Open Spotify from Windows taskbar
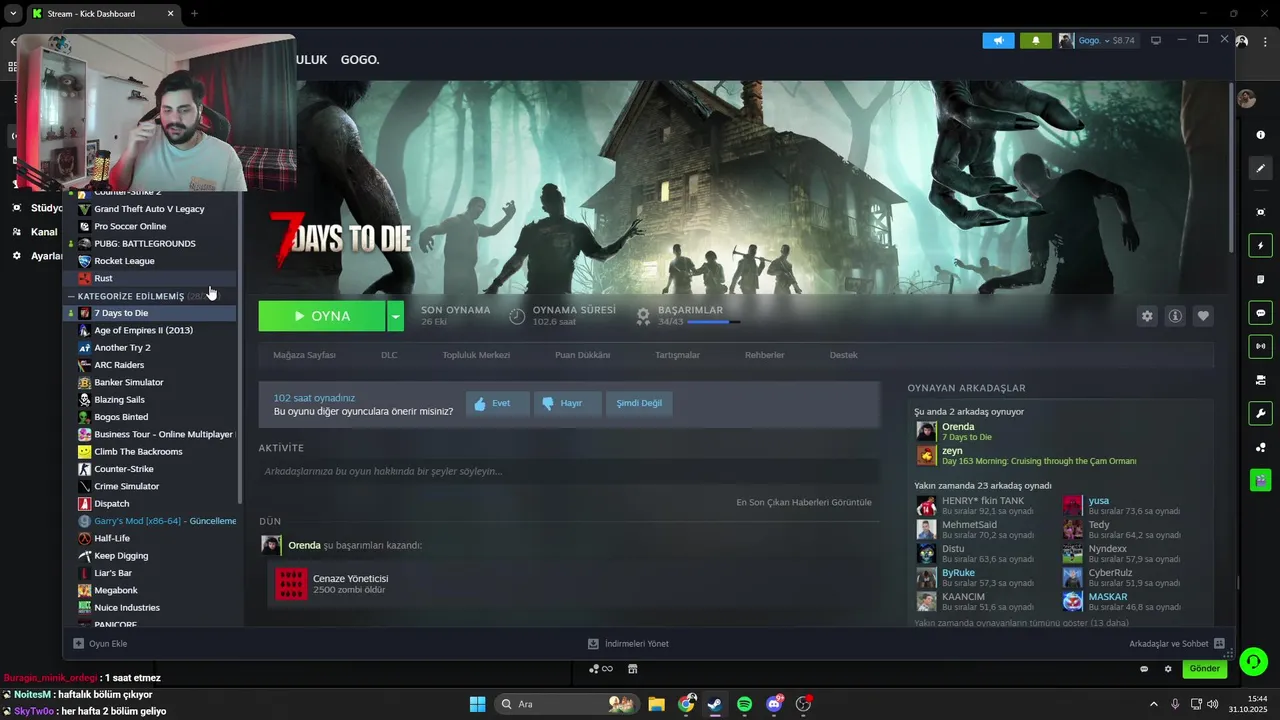This screenshot has height=720, width=1280. [x=744, y=704]
